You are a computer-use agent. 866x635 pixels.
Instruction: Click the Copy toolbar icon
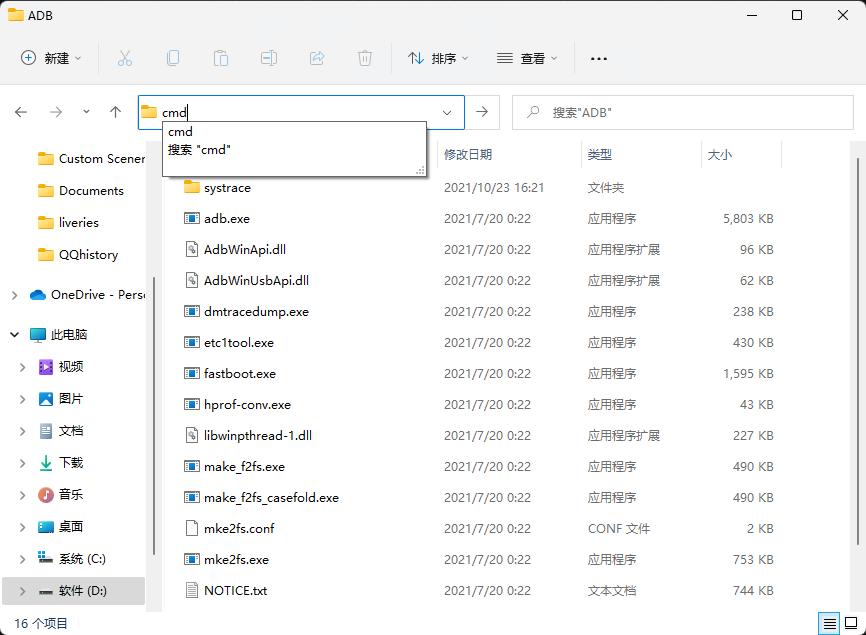173,58
